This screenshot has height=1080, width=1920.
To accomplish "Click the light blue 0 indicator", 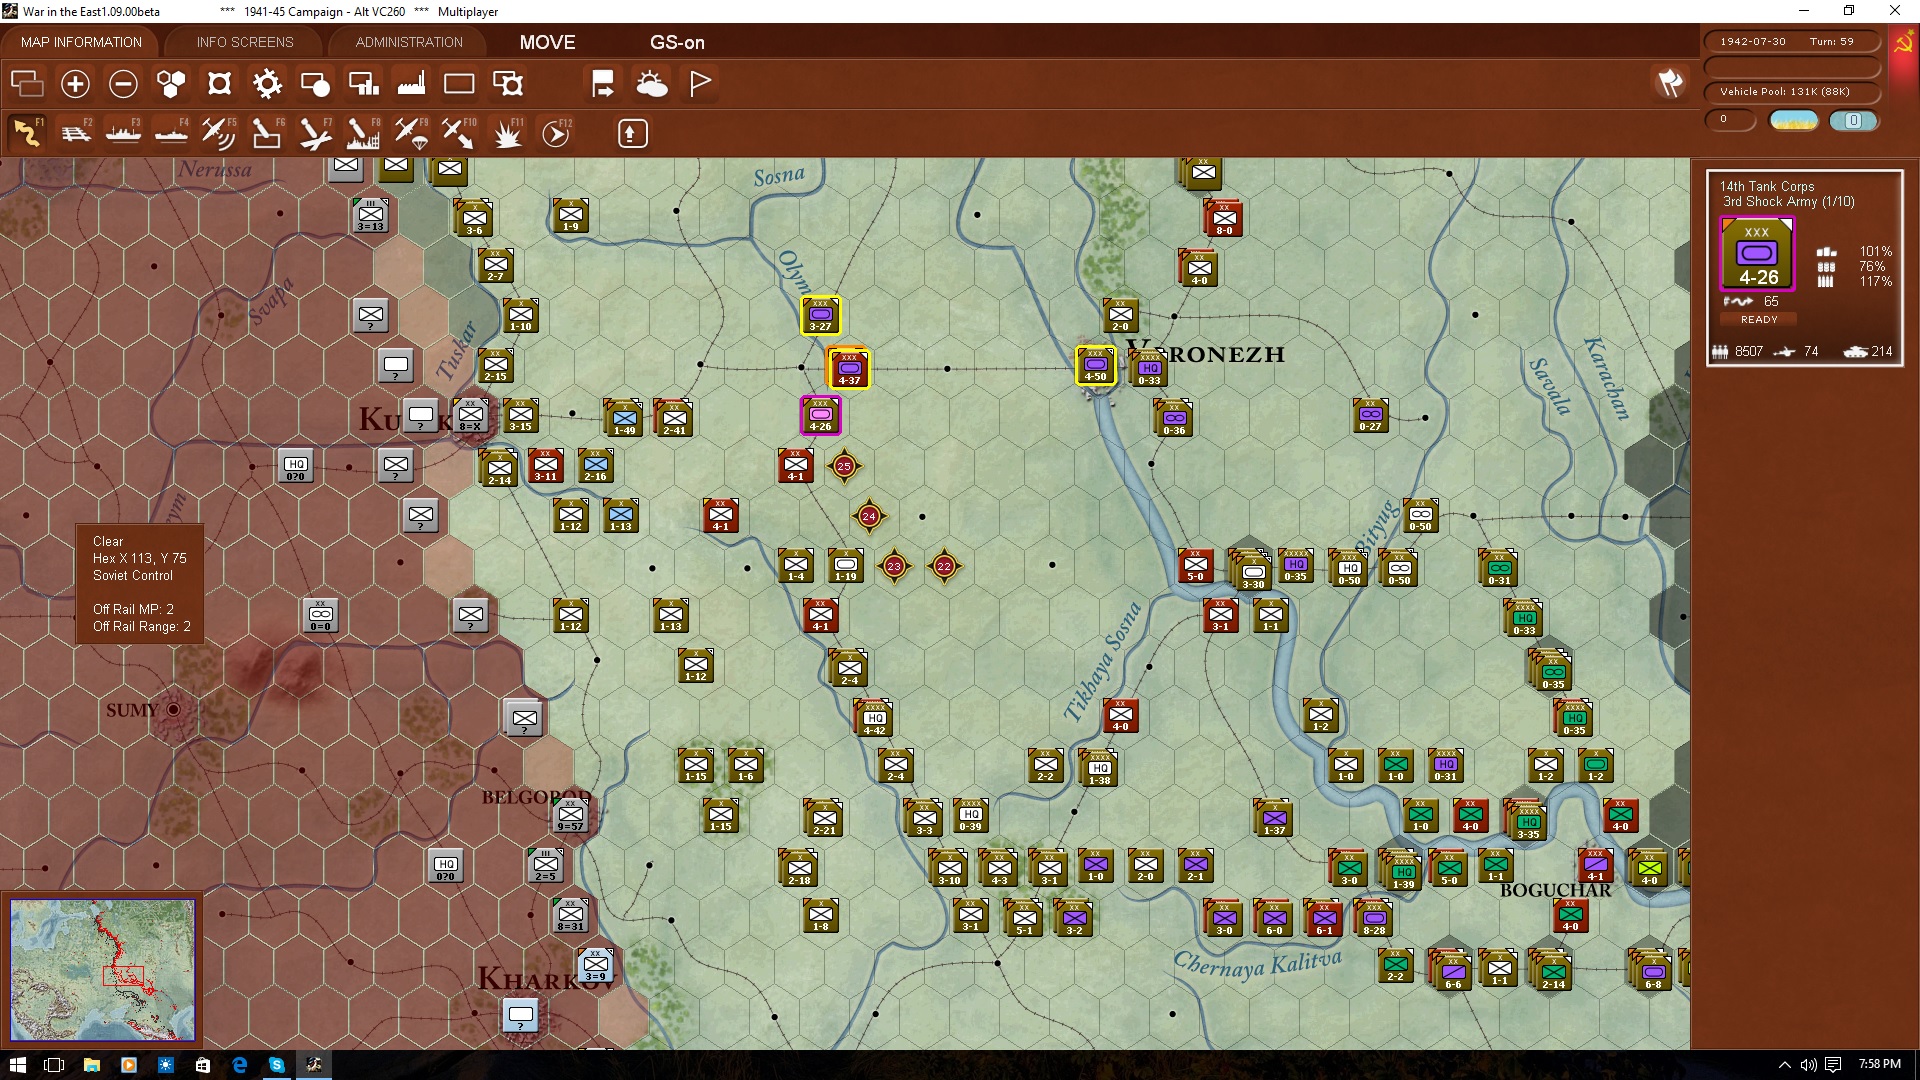I will pyautogui.click(x=1853, y=120).
